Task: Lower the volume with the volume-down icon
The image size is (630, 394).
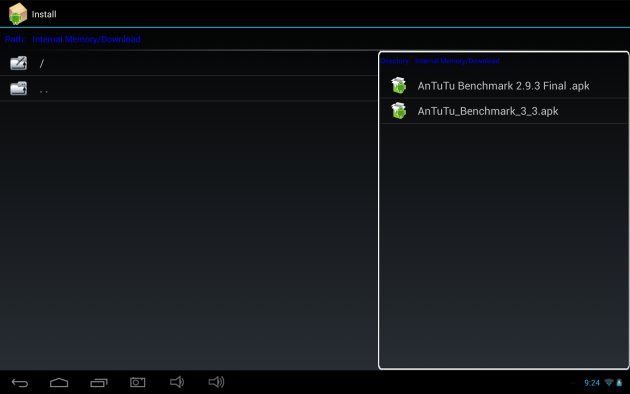Action: pos(177,382)
